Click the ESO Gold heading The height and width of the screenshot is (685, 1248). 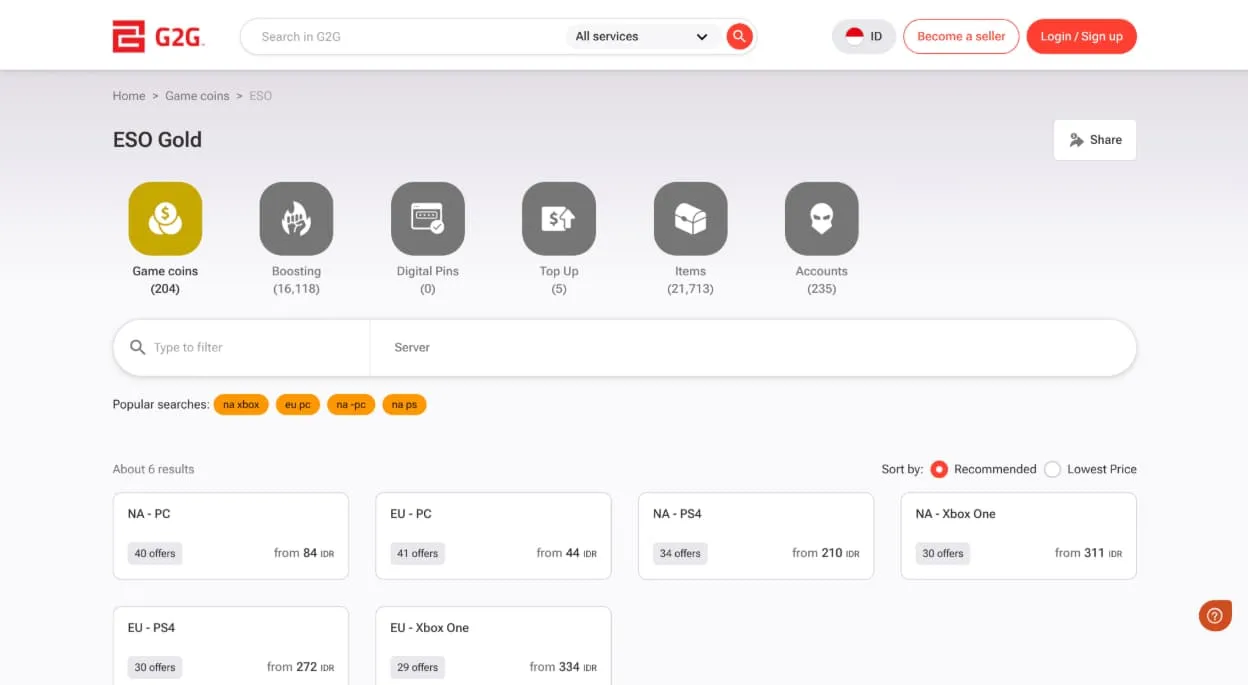(157, 140)
